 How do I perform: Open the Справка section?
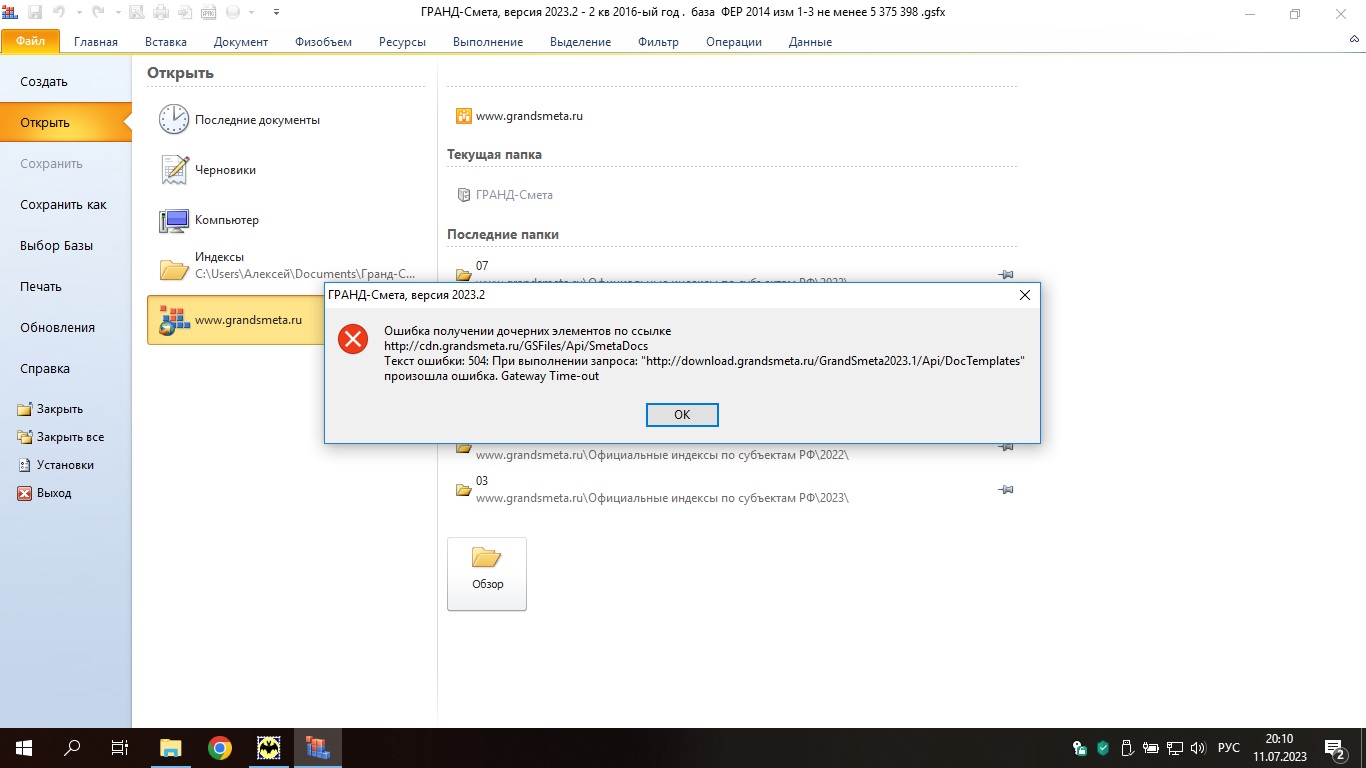(x=66, y=369)
